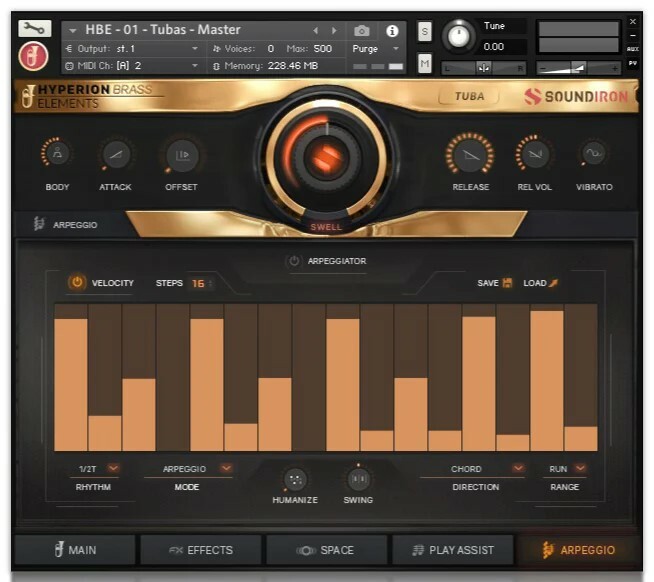Click the red instrument logo icon
The height and width of the screenshot is (582, 654).
[33, 56]
